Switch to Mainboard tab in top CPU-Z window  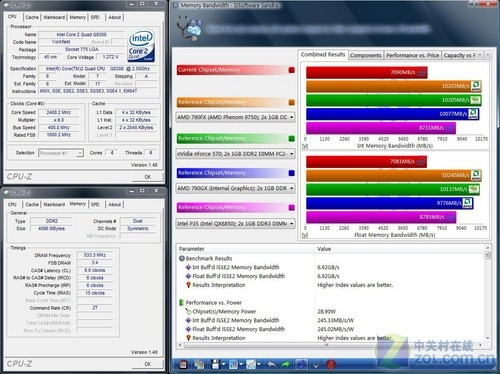pos(54,17)
